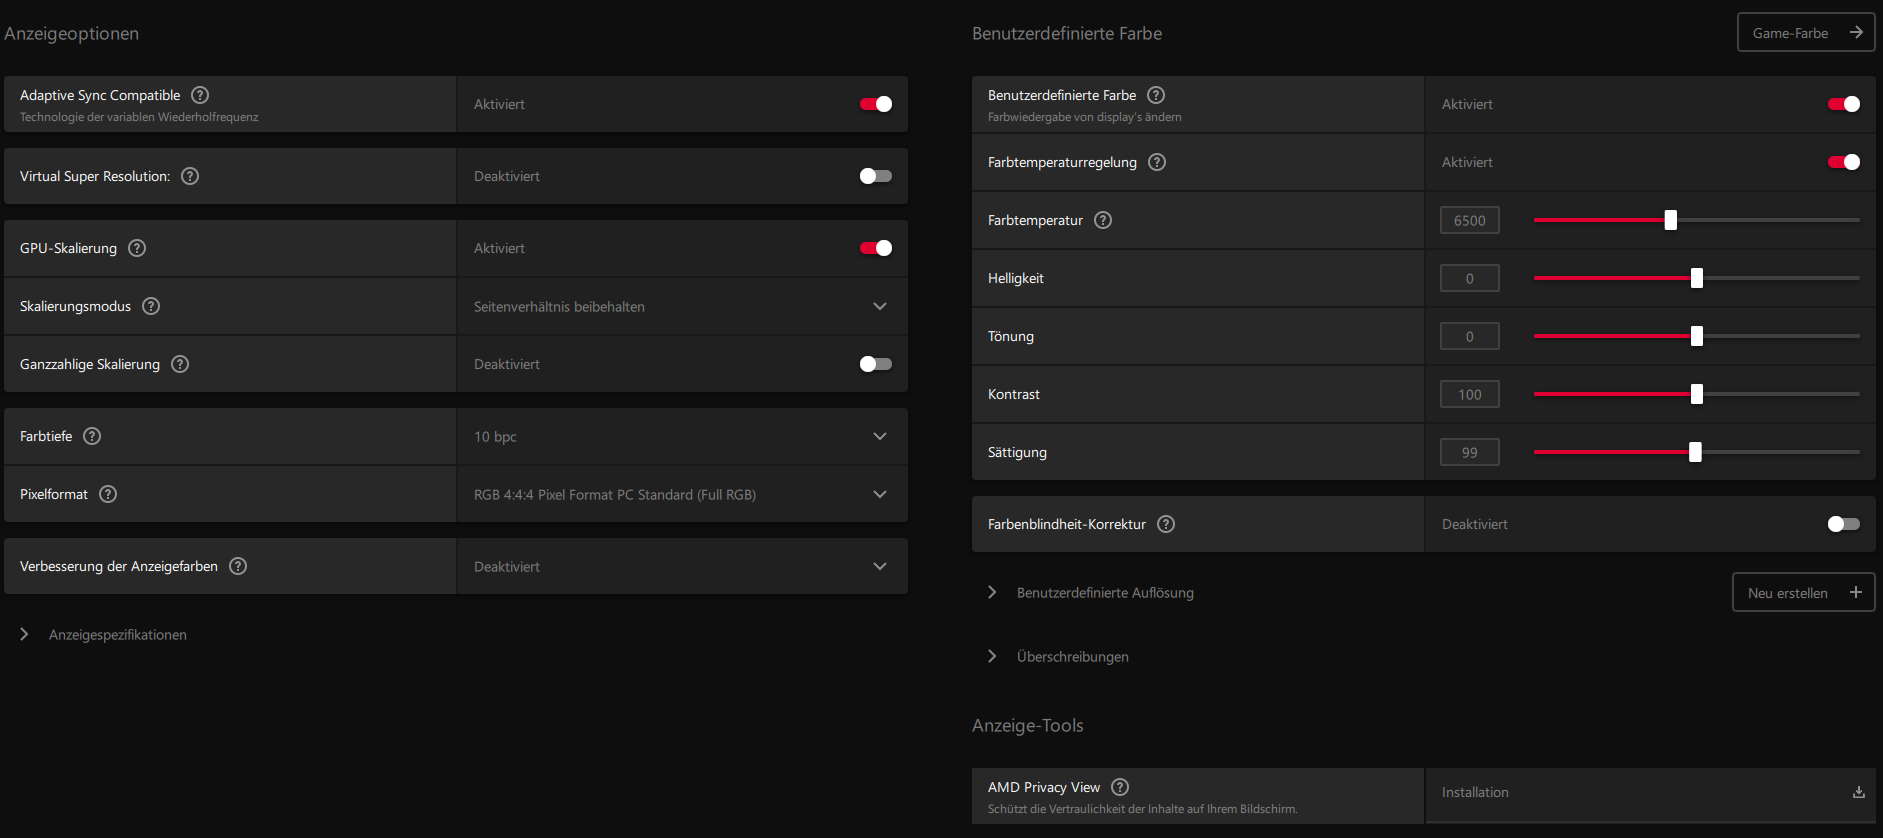
Task: Expand the Anzeigespezifikationen section
Action: tap(24, 635)
